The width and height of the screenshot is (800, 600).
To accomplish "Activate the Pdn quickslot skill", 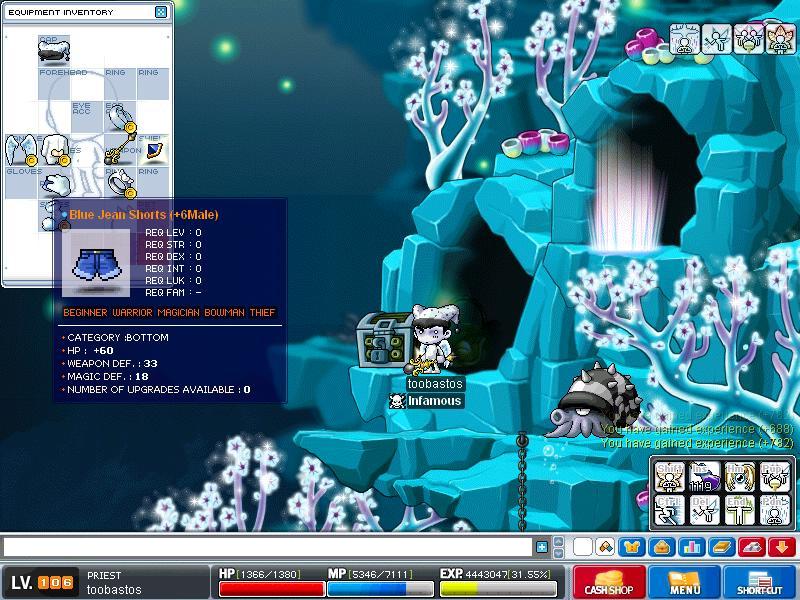I will [774, 510].
